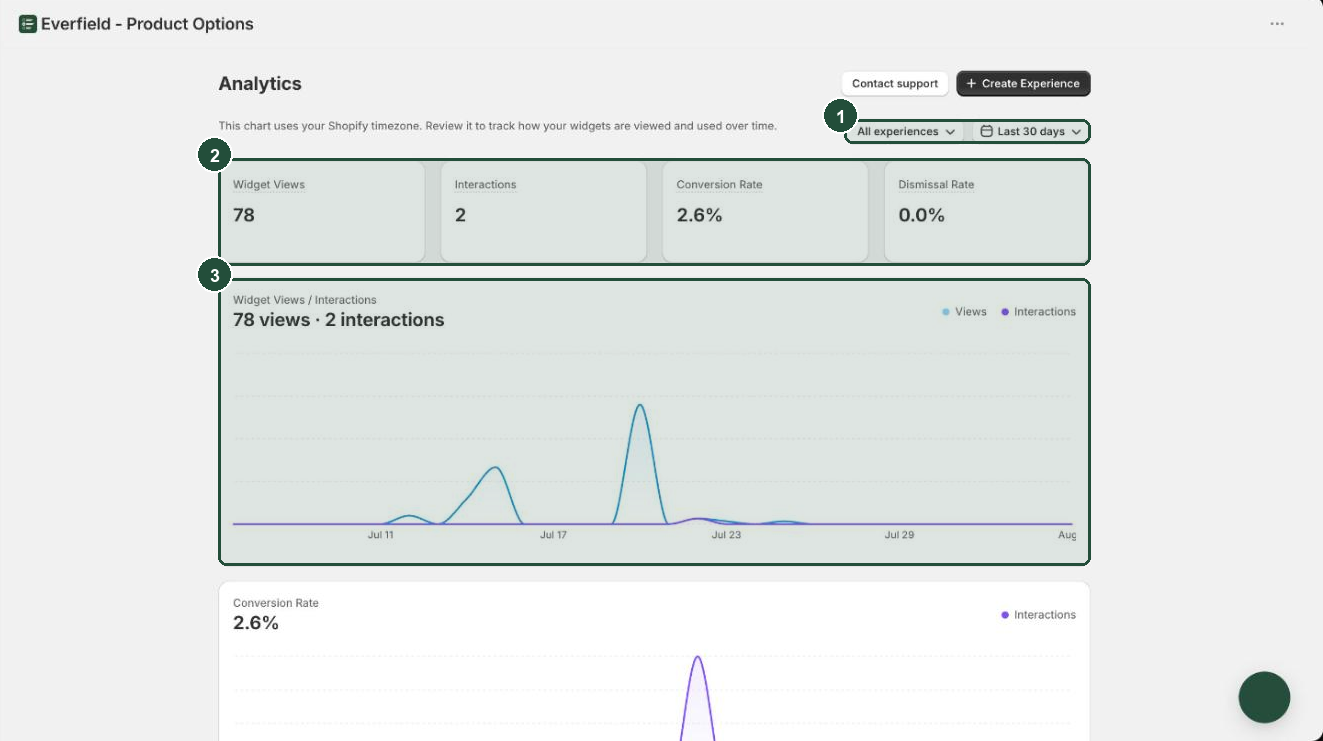Click the Jul 17 axis label

pos(553,535)
